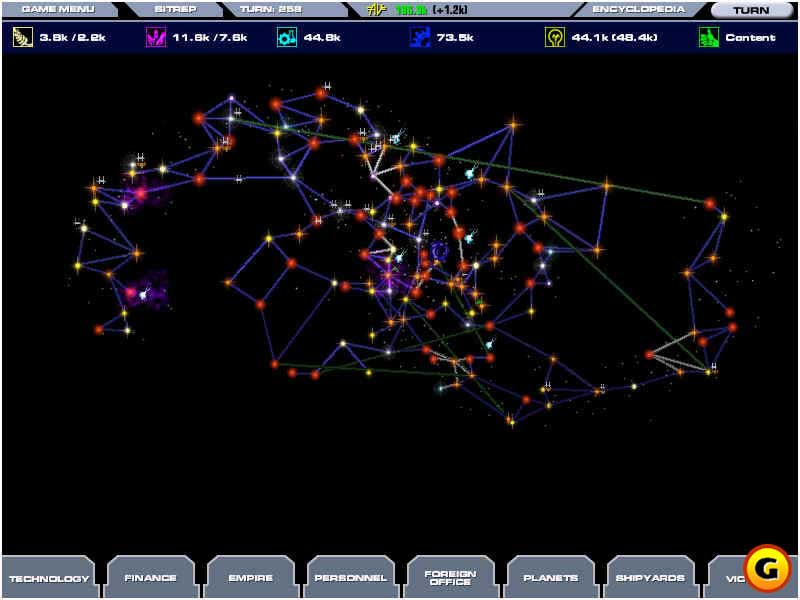This screenshot has height=600, width=800.
Task: Click the magenta minerals resource icon
Action: pos(155,38)
